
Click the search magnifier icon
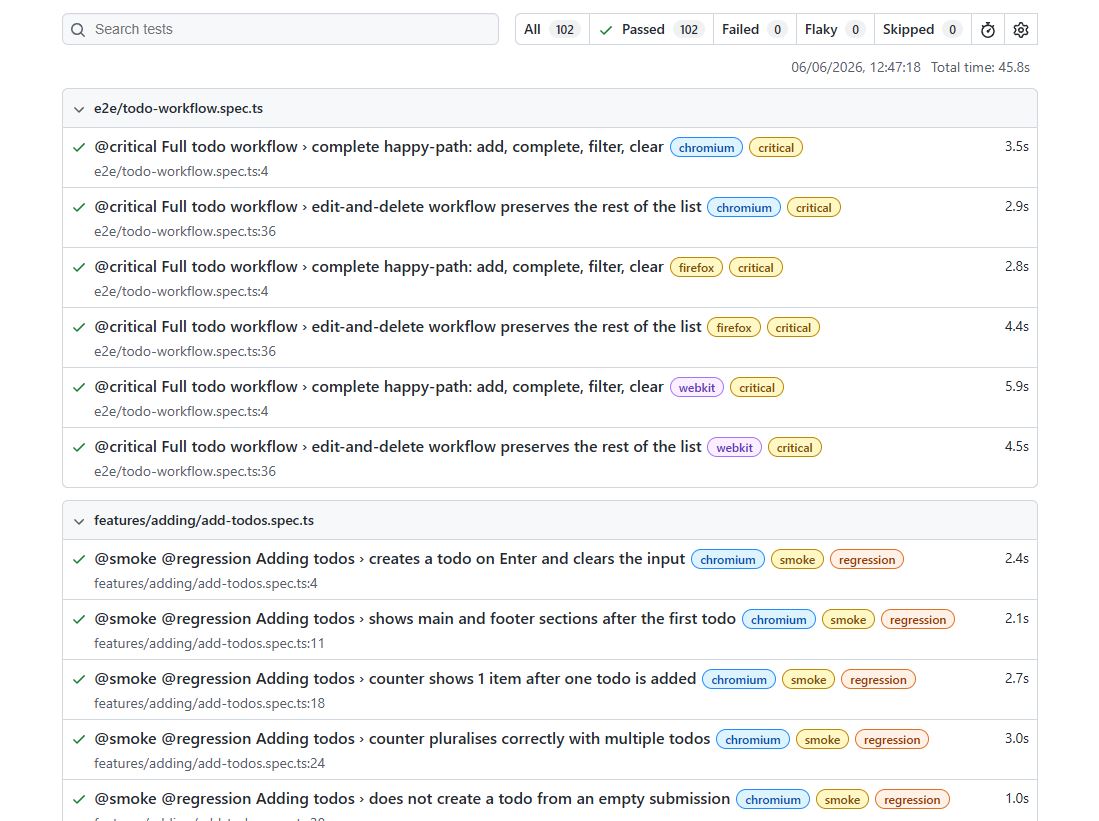pos(78,29)
